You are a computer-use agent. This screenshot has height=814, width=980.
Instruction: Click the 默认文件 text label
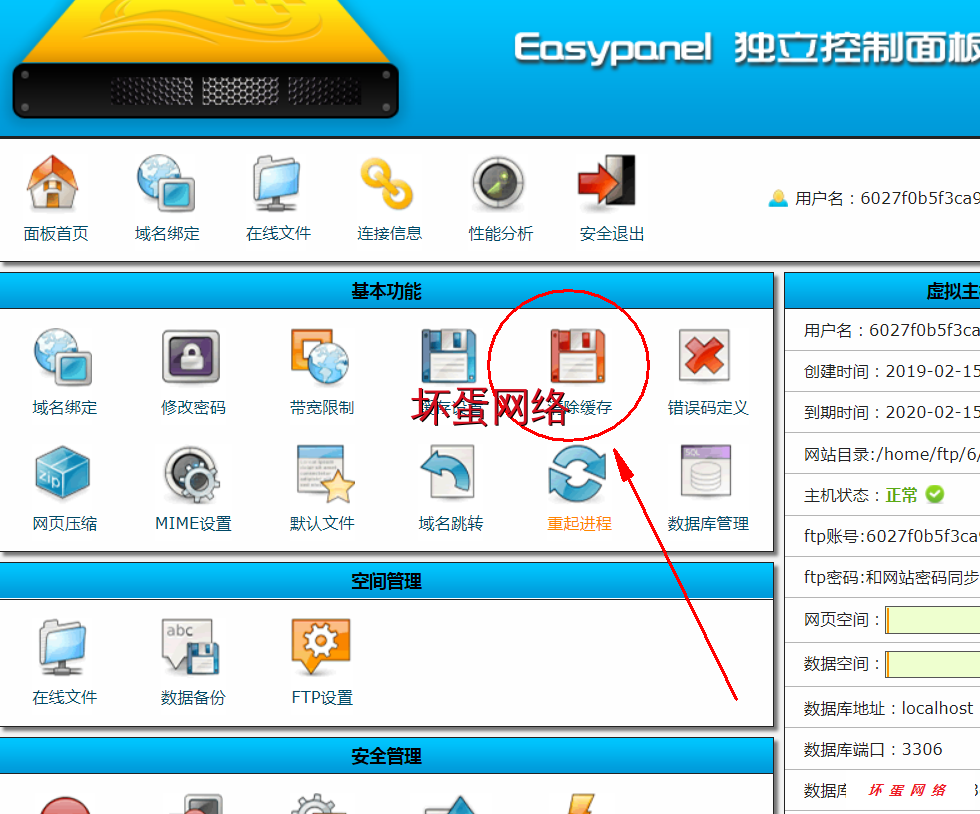click(322, 524)
